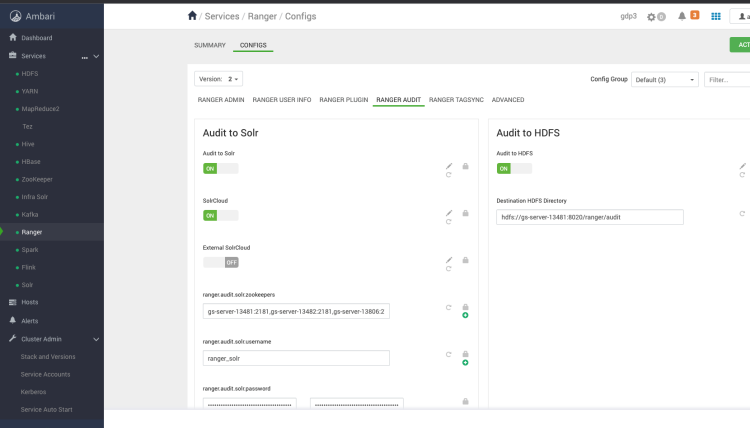This screenshot has height=428, width=750.
Task: Click Ranger in the breadcrumb
Action: click(262, 16)
